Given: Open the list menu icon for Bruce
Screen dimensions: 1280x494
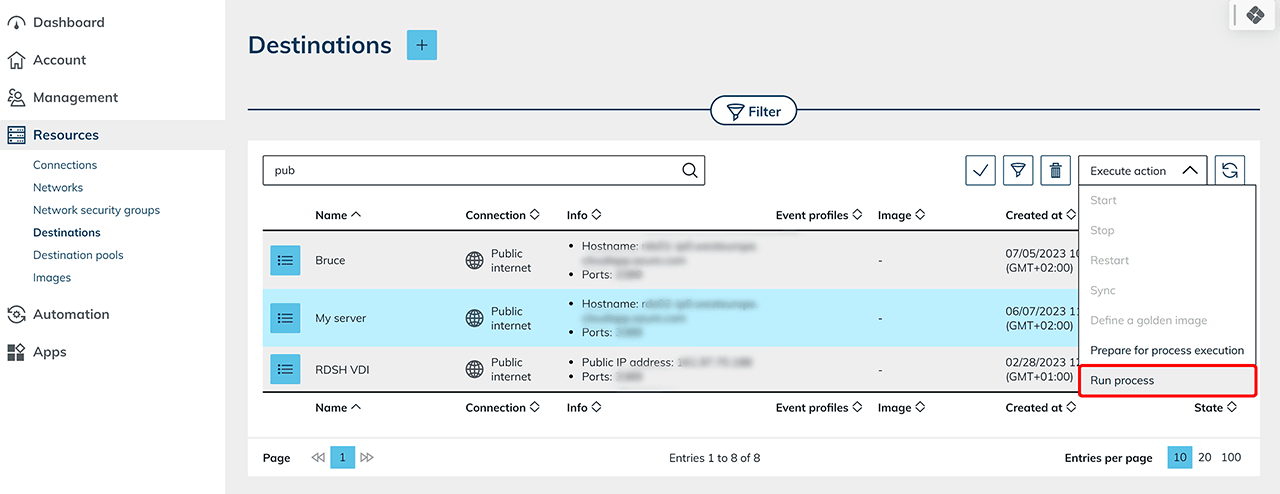Looking at the screenshot, I should pyautogui.click(x=285, y=260).
